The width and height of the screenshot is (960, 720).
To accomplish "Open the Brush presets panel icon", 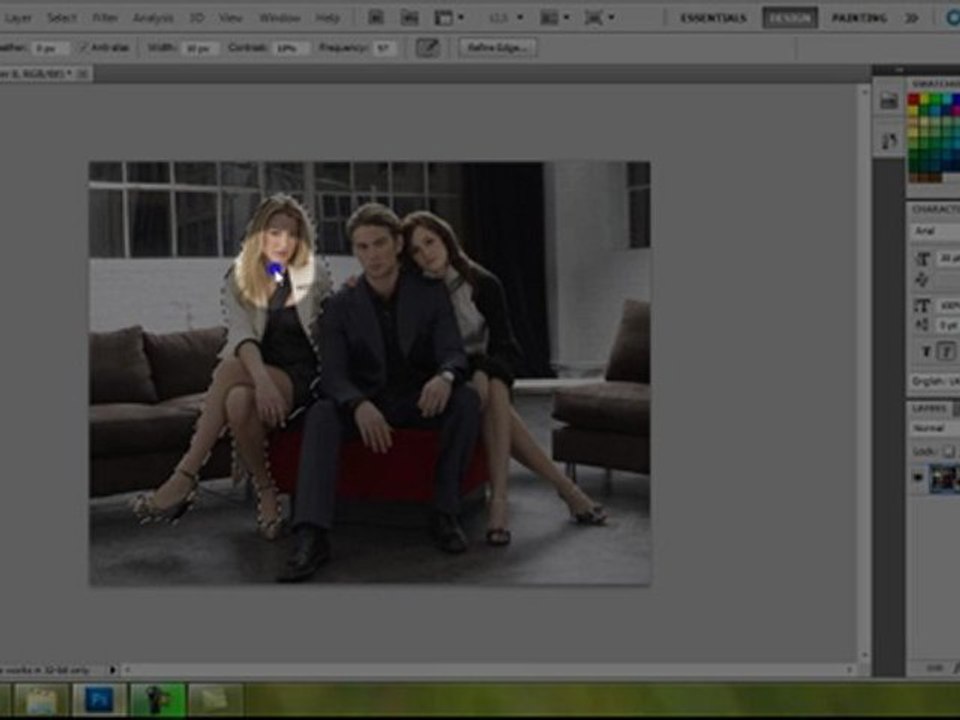I will click(x=888, y=141).
